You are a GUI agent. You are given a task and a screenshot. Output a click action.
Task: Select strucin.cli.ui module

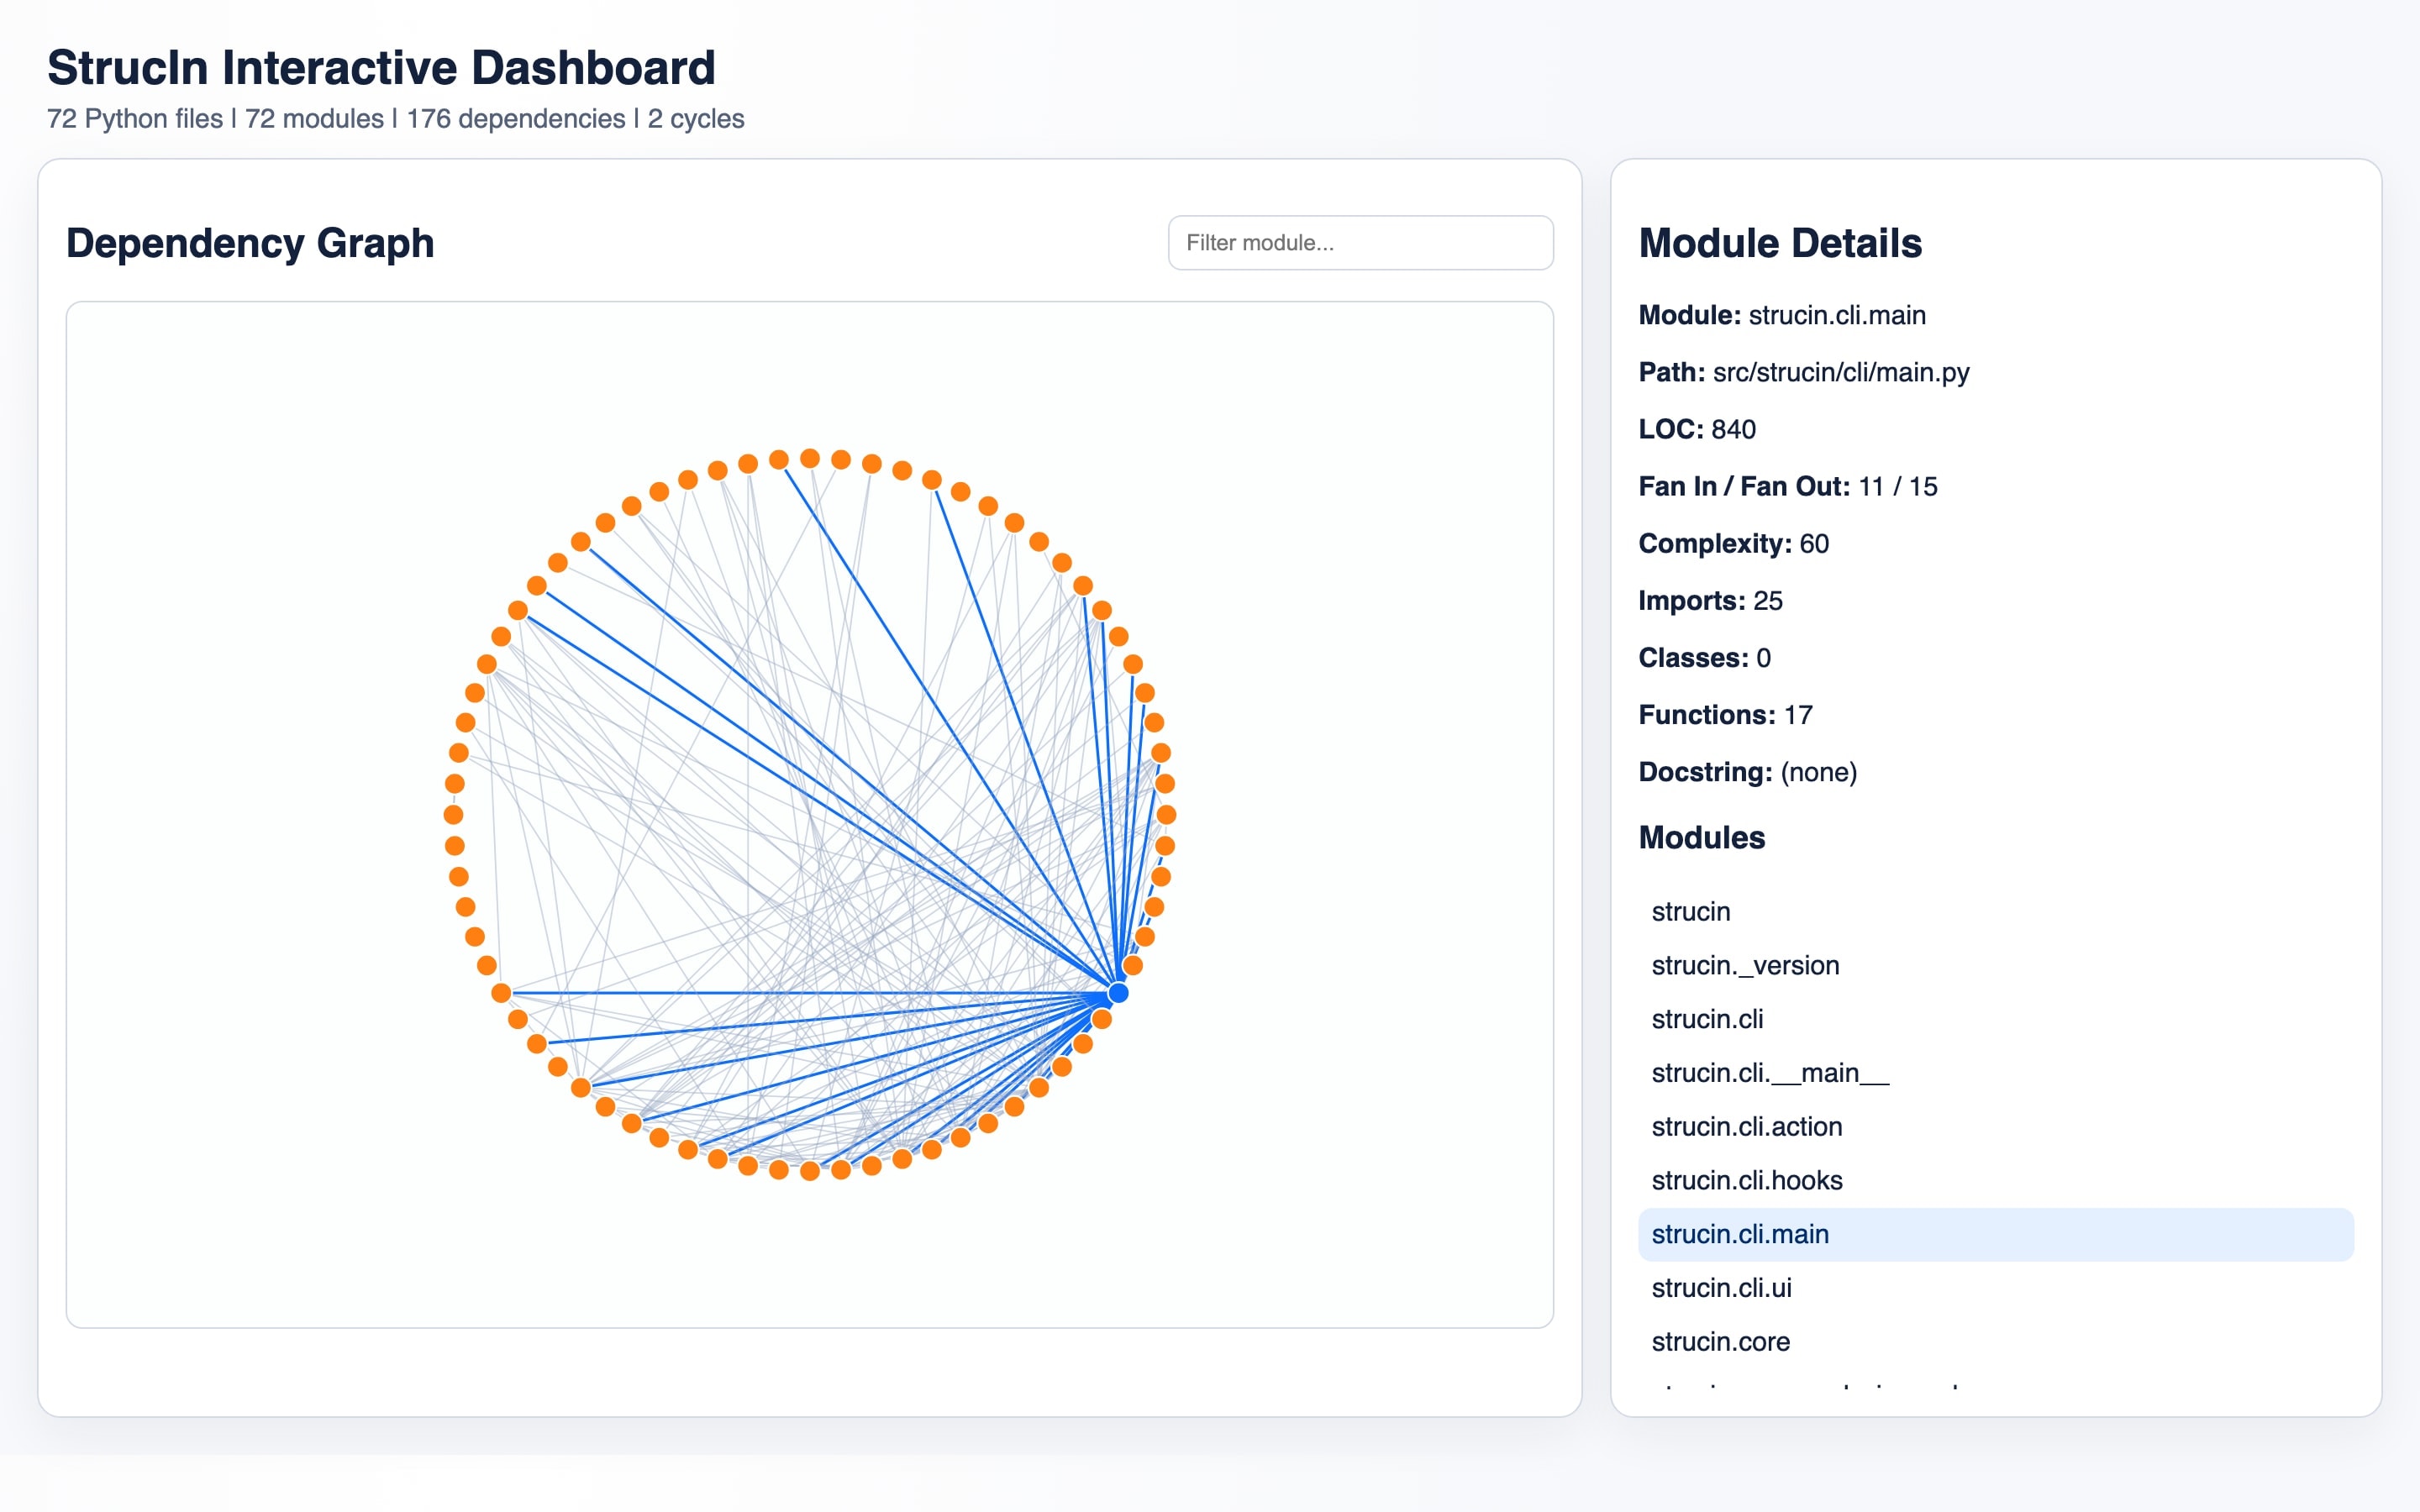click(x=1996, y=1288)
